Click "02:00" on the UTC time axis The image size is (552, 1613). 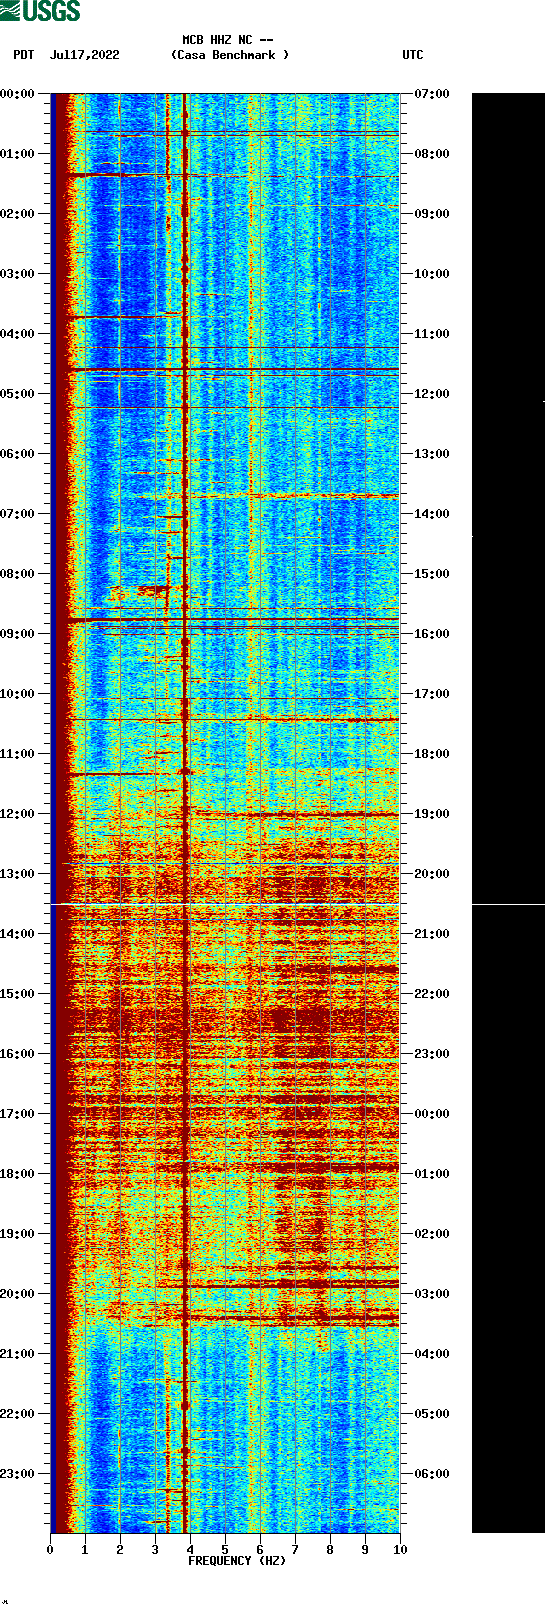click(x=432, y=1234)
